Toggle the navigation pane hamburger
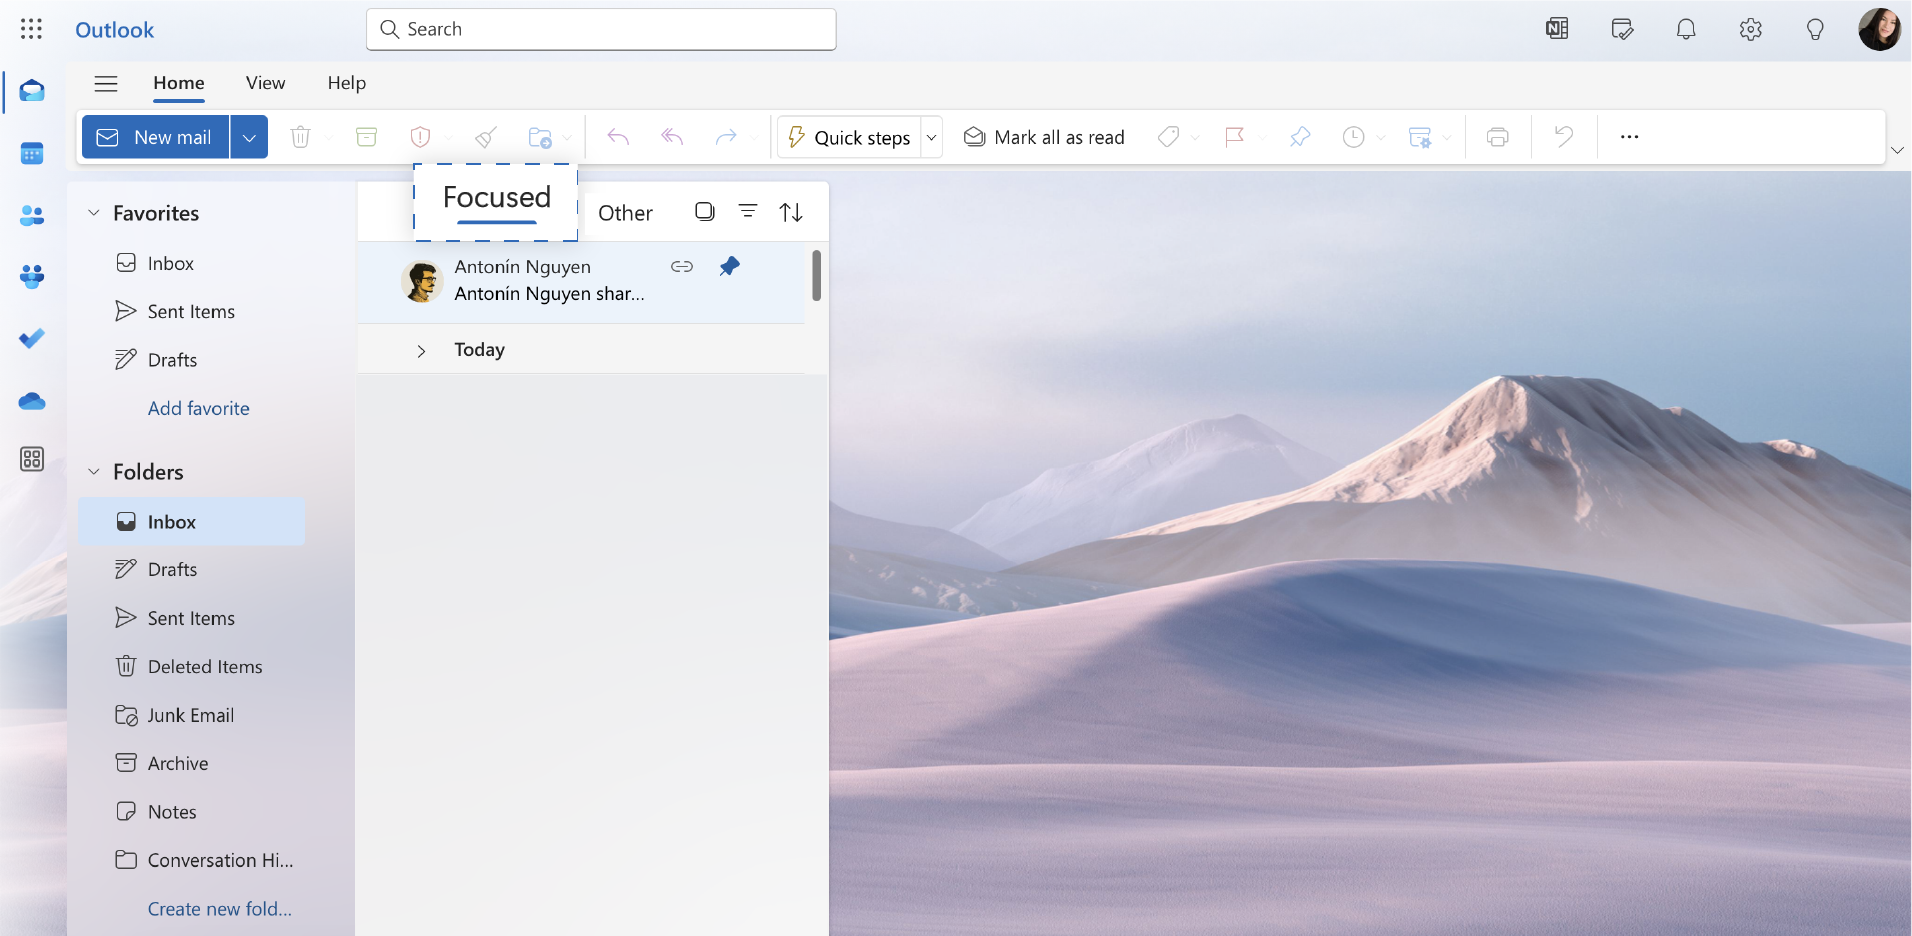Image resolution: width=1912 pixels, height=936 pixels. pos(106,83)
